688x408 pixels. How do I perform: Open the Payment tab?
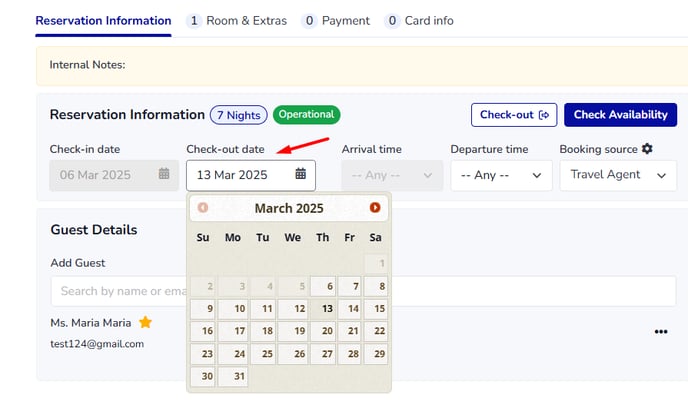[336, 21]
